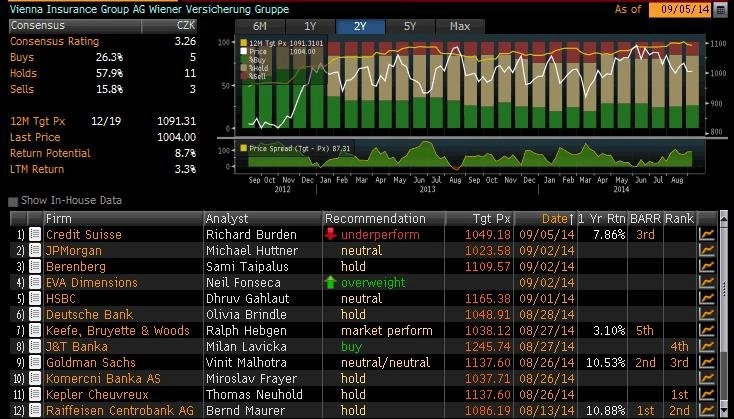Open Berenberg firm link

tap(76, 267)
